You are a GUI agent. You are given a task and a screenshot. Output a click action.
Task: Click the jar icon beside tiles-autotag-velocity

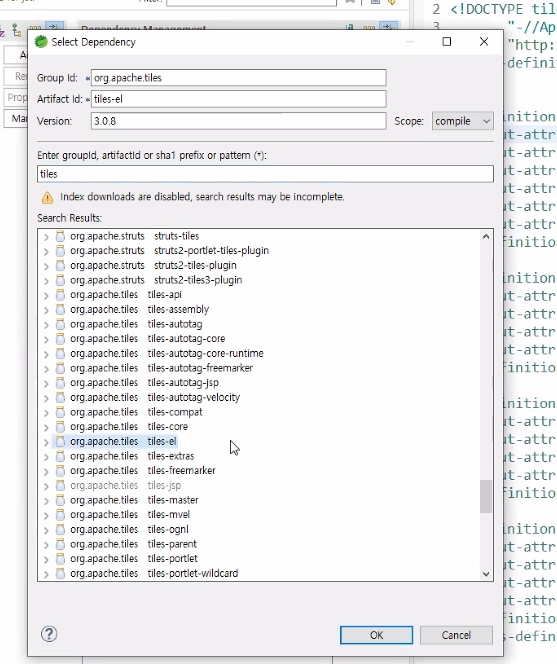pyautogui.click(x=61, y=397)
